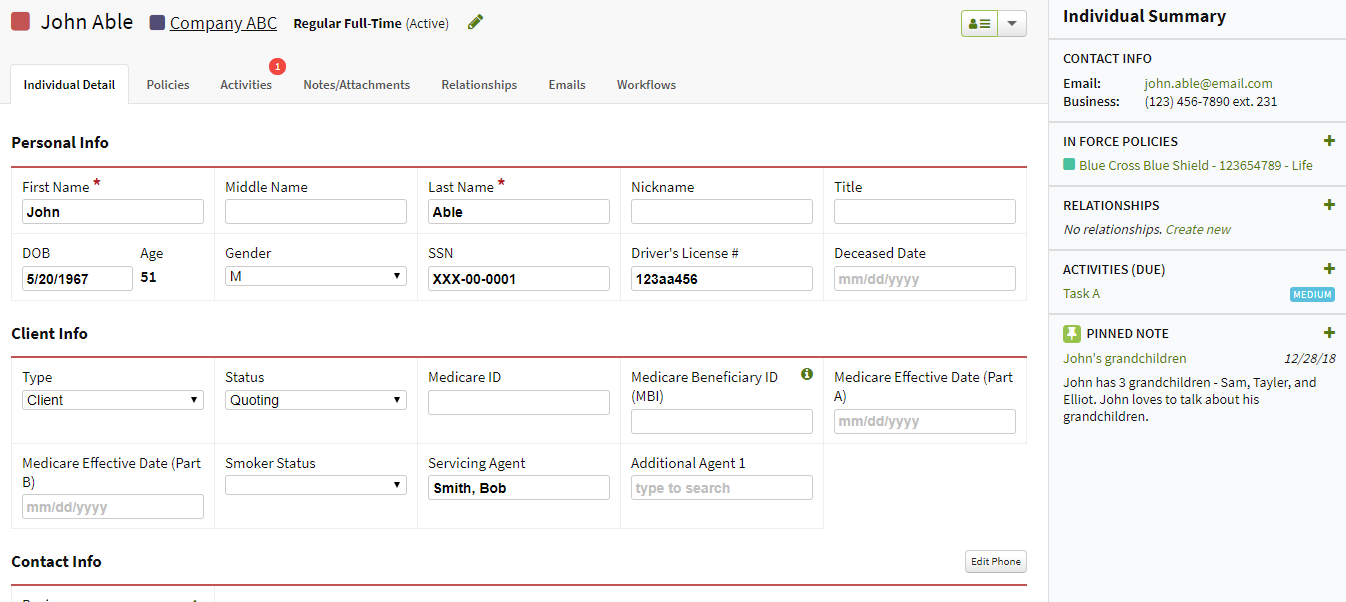Image resolution: width=1346 pixels, height=602 pixels.
Task: Switch to the Policies tab
Action: (x=167, y=85)
